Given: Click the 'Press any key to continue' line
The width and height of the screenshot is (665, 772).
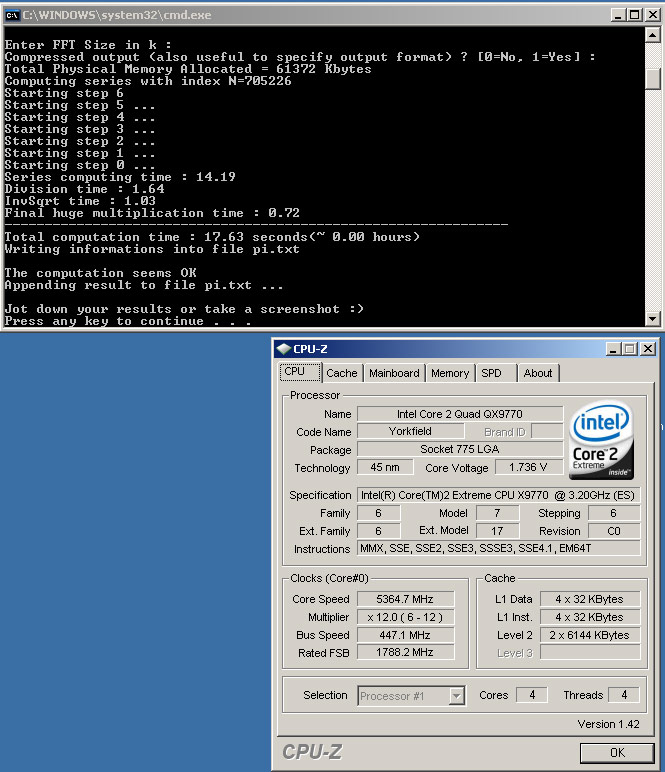Looking at the screenshot, I should click(x=128, y=321).
